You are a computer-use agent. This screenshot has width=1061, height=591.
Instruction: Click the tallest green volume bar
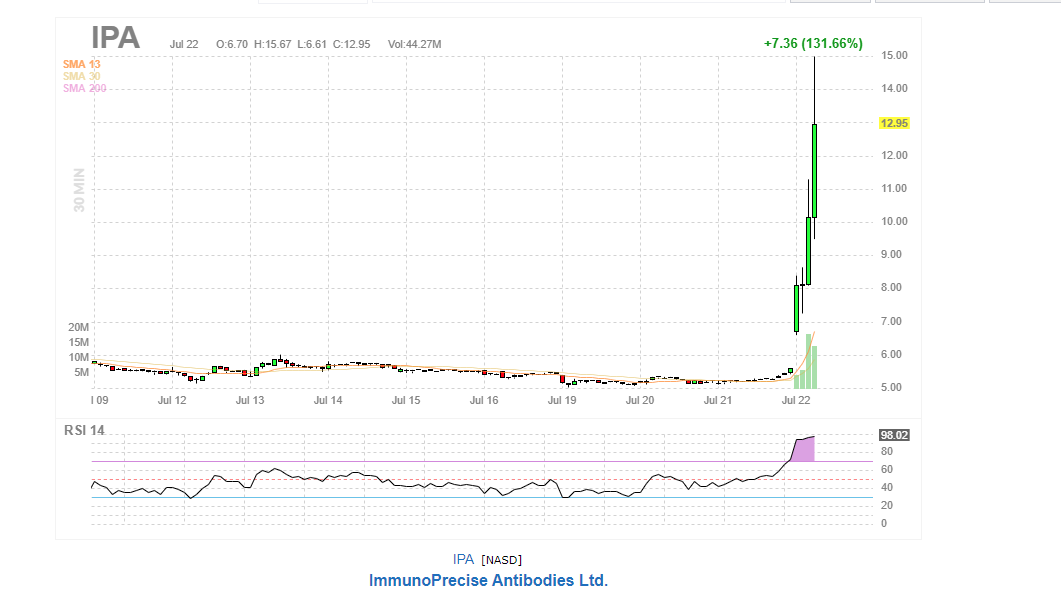click(x=808, y=362)
